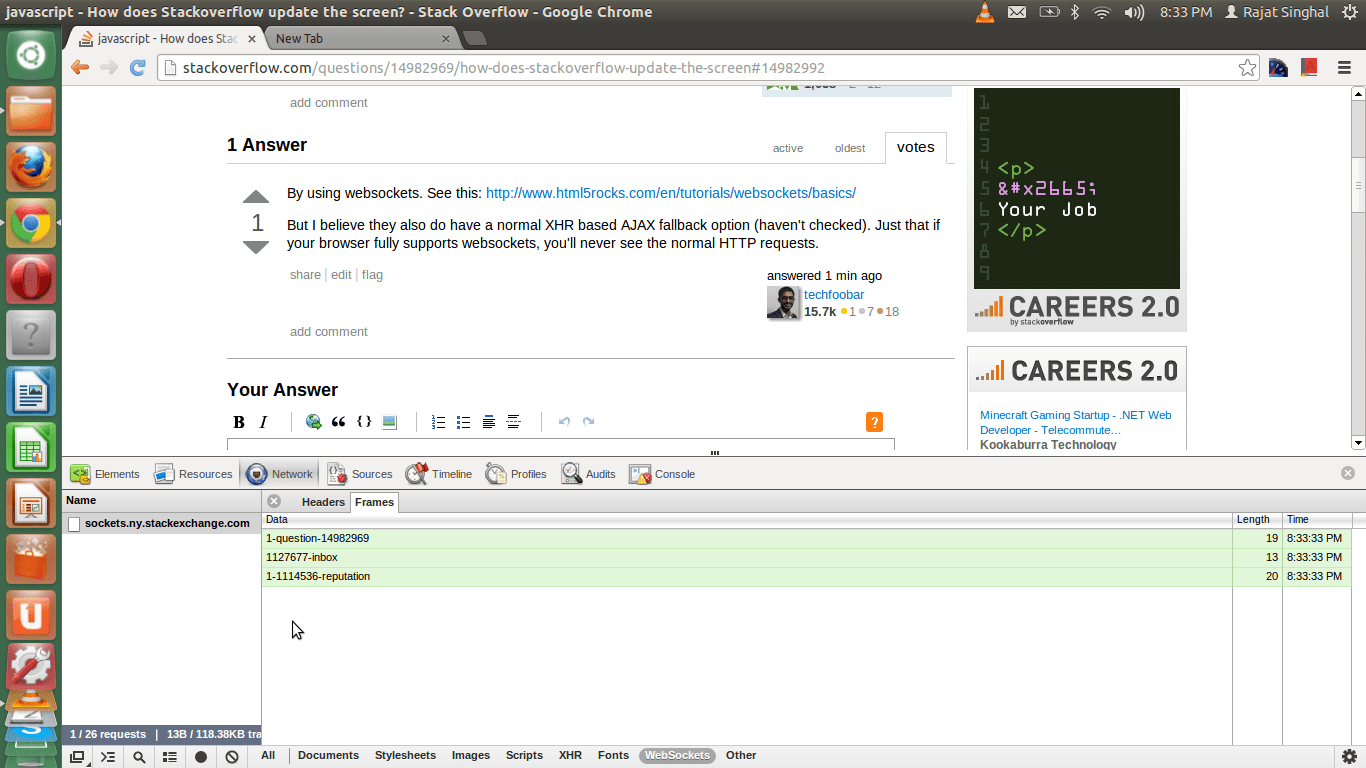Filter network requests by All
Viewport: 1366px width, 768px height.
click(268, 755)
